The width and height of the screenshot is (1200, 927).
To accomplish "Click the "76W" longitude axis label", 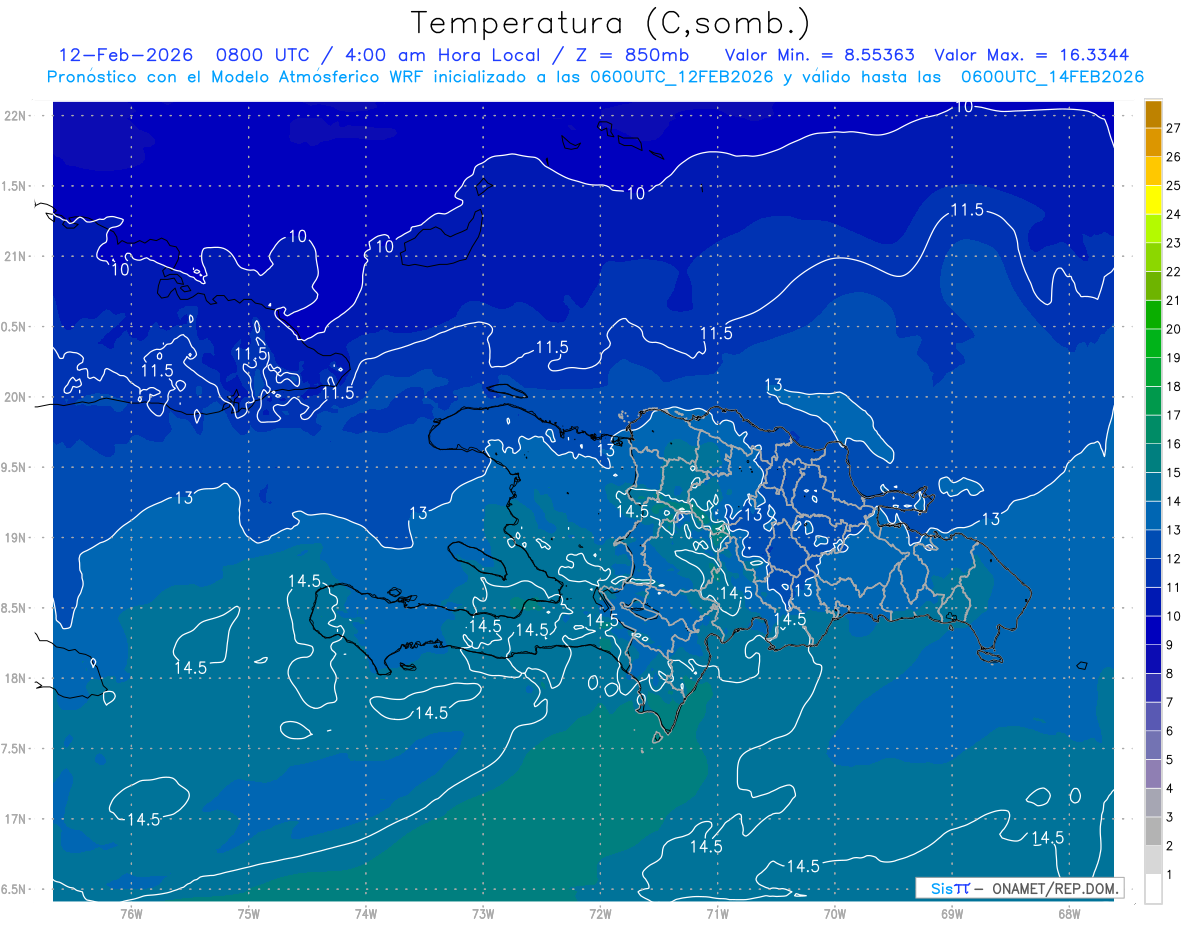I will (131, 914).
